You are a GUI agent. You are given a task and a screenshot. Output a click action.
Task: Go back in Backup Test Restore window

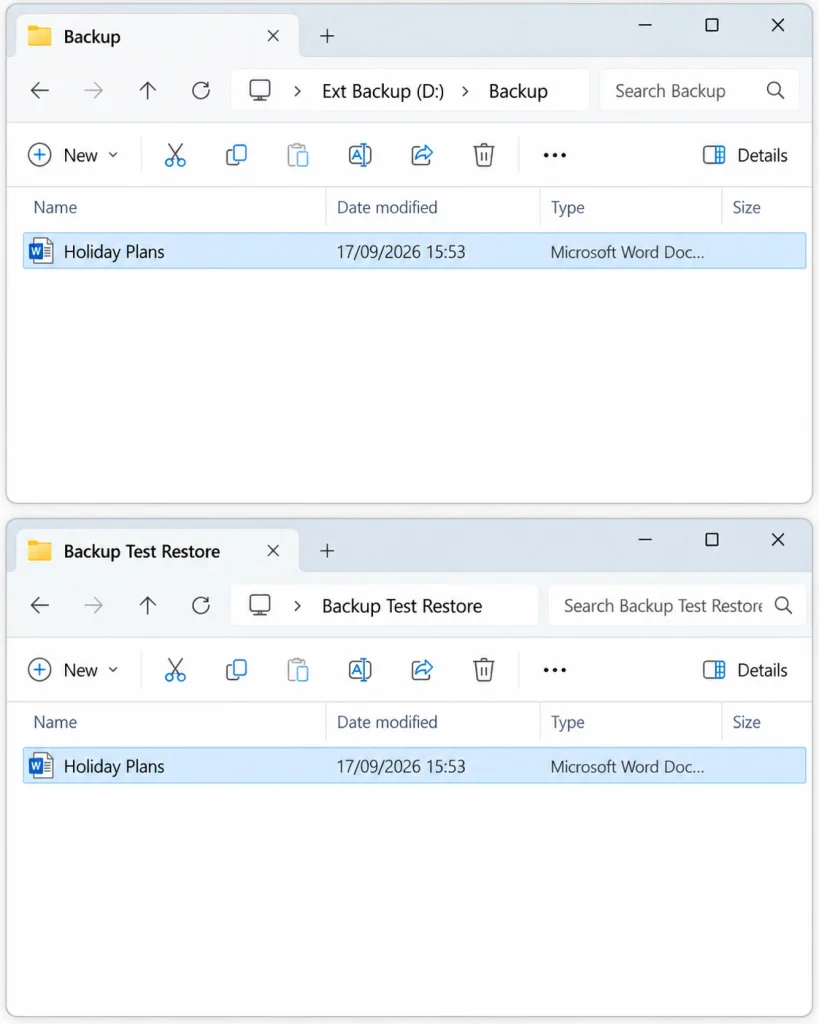pyautogui.click(x=40, y=605)
